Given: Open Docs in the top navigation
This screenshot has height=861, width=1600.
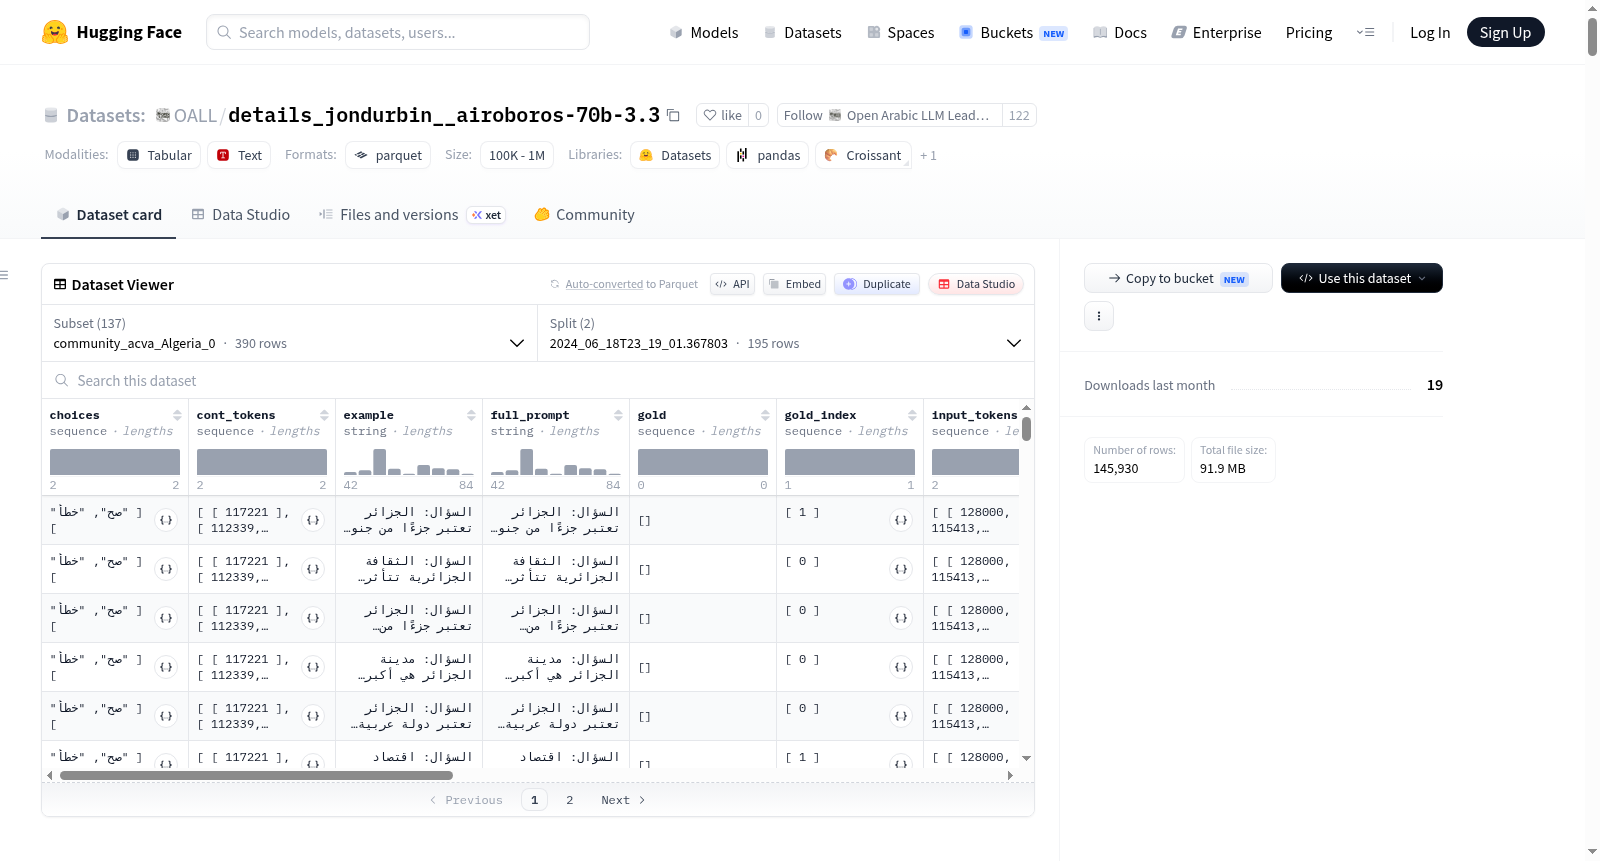Looking at the screenshot, I should 1120,32.
